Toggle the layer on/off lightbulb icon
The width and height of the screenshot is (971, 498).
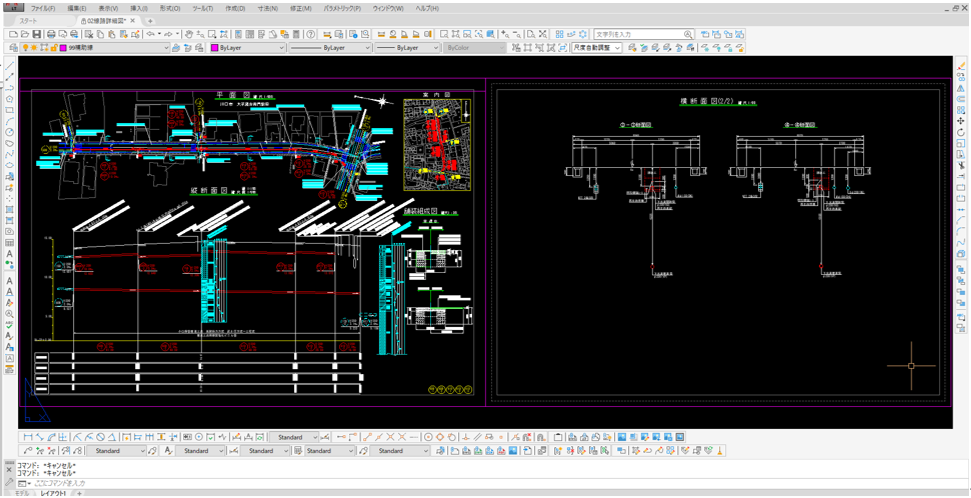(x=26, y=47)
